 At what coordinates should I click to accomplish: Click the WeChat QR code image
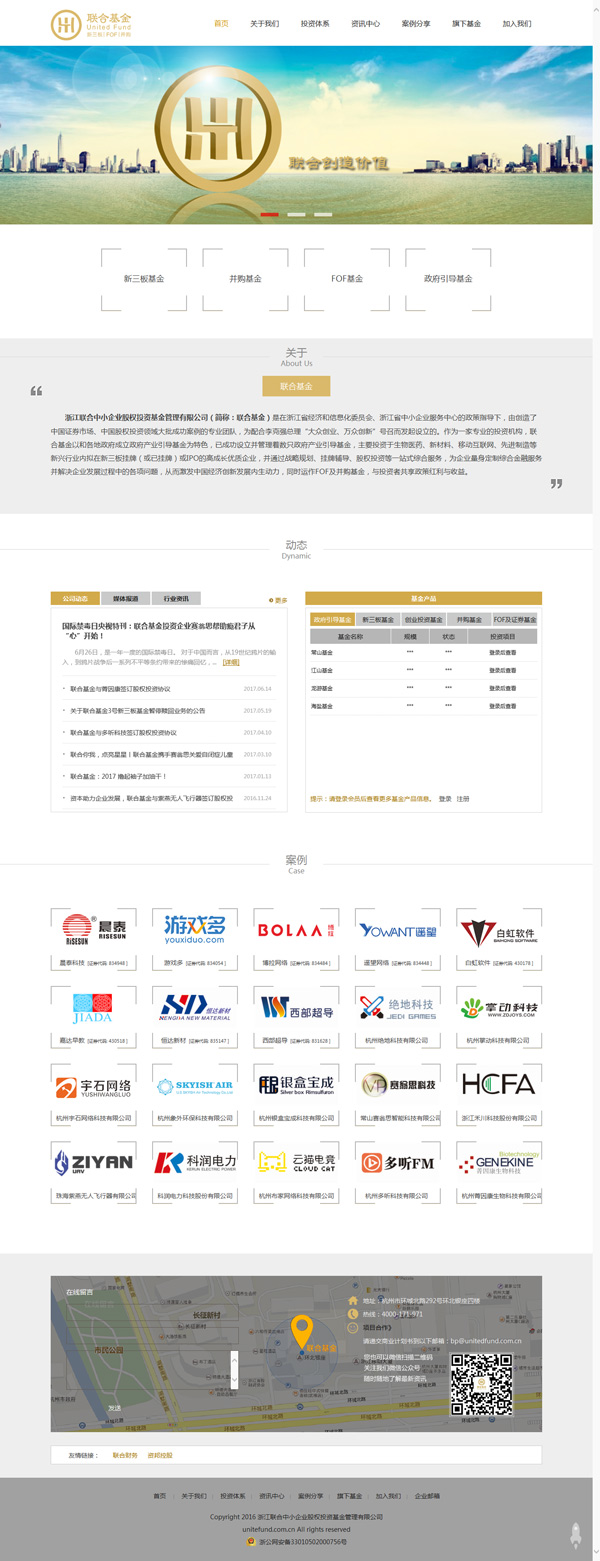coord(481,1384)
